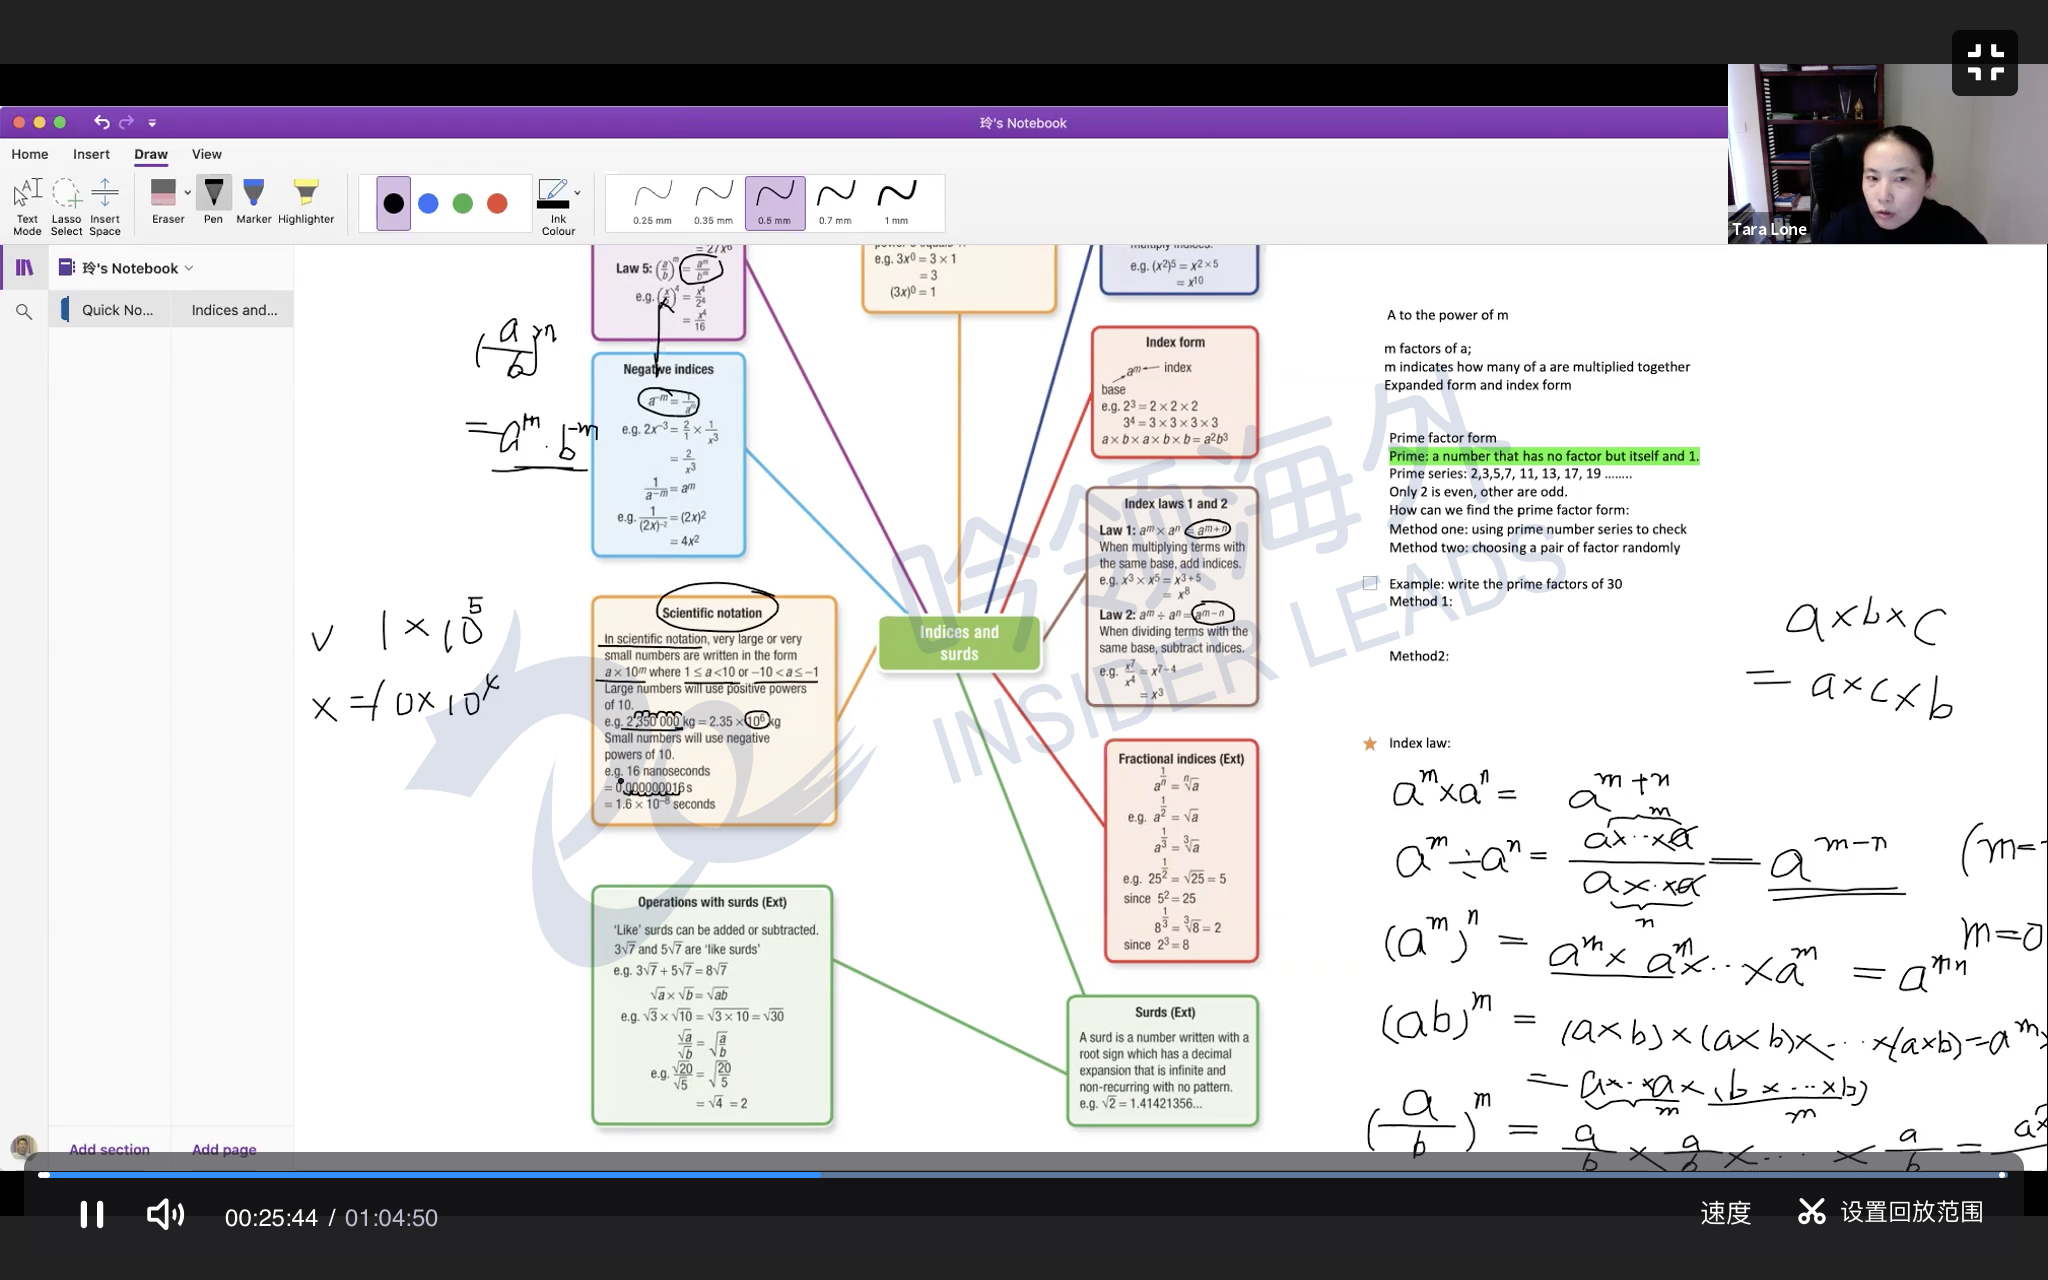The image size is (2048, 1280).
Task: Pause the video playback
Action: (x=92, y=1215)
